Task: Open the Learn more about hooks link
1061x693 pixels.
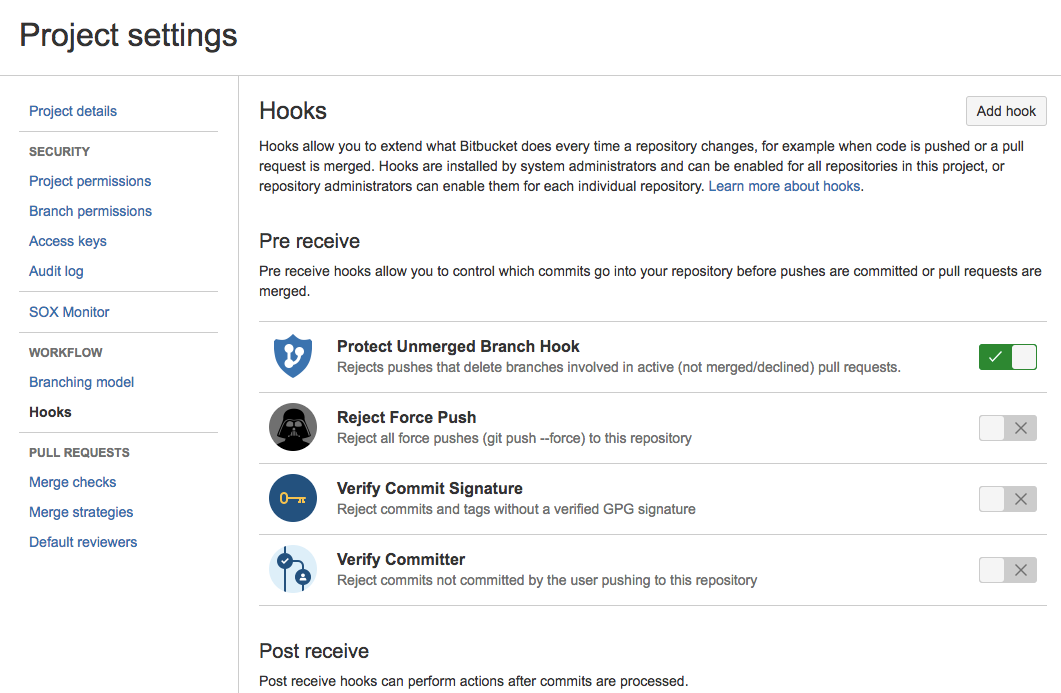Action: [x=784, y=186]
